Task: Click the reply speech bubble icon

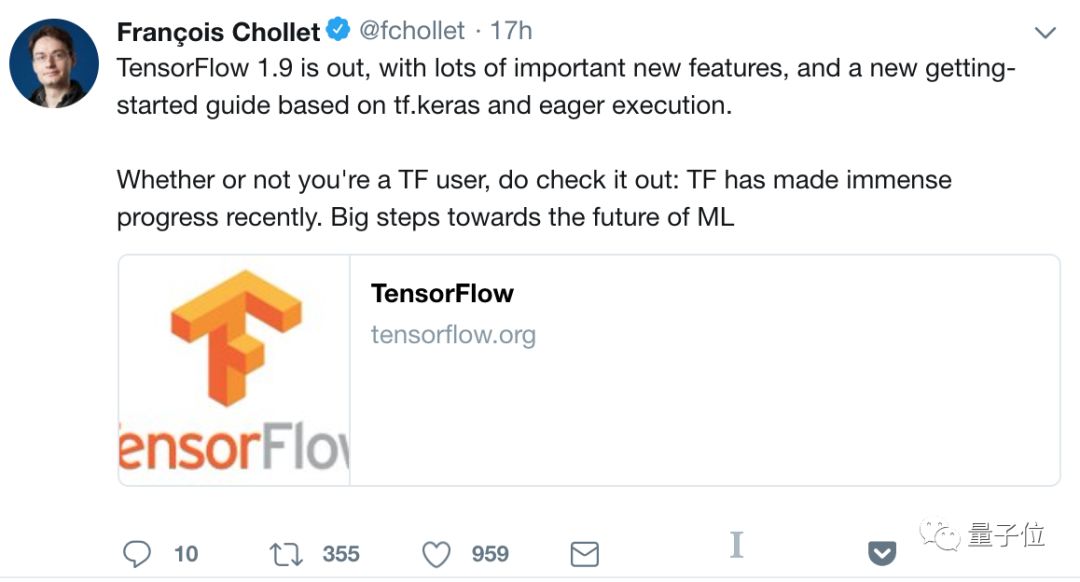Action: point(136,553)
